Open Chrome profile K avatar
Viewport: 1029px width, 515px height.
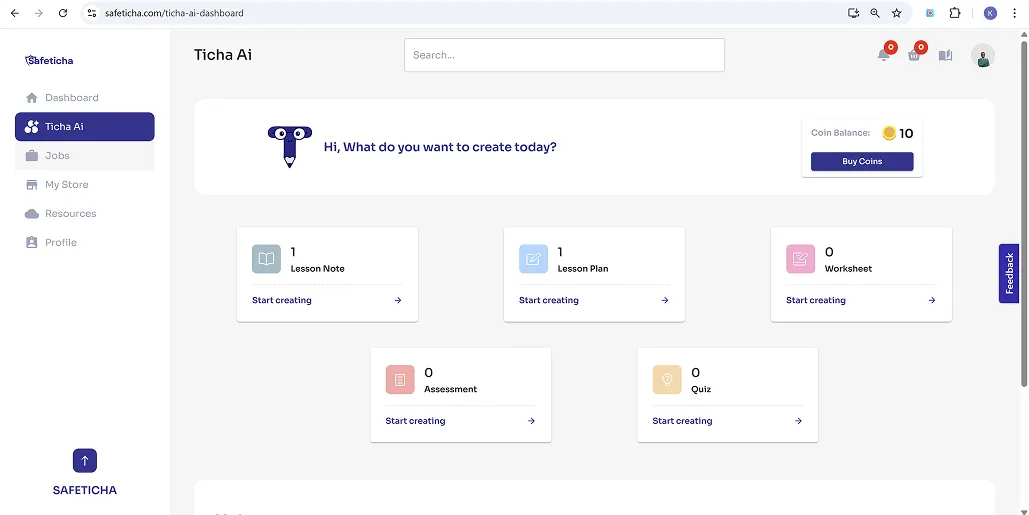(990, 13)
